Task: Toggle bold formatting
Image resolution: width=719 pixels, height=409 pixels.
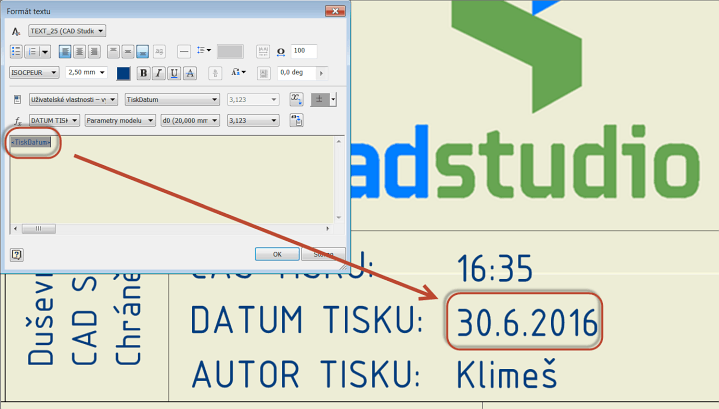Action: coord(144,73)
